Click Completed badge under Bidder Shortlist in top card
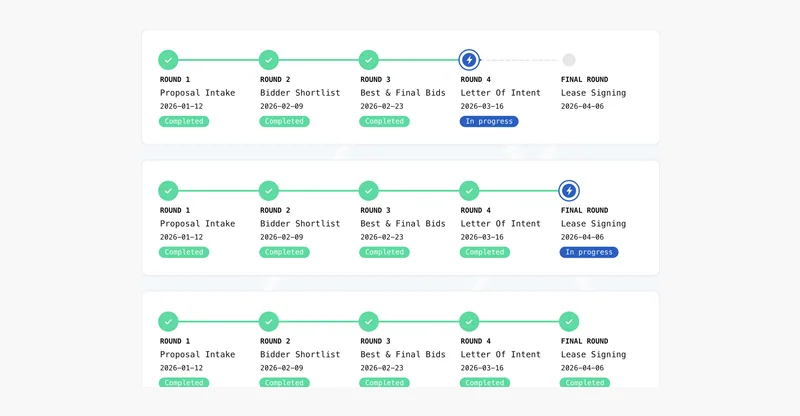 tap(284, 121)
